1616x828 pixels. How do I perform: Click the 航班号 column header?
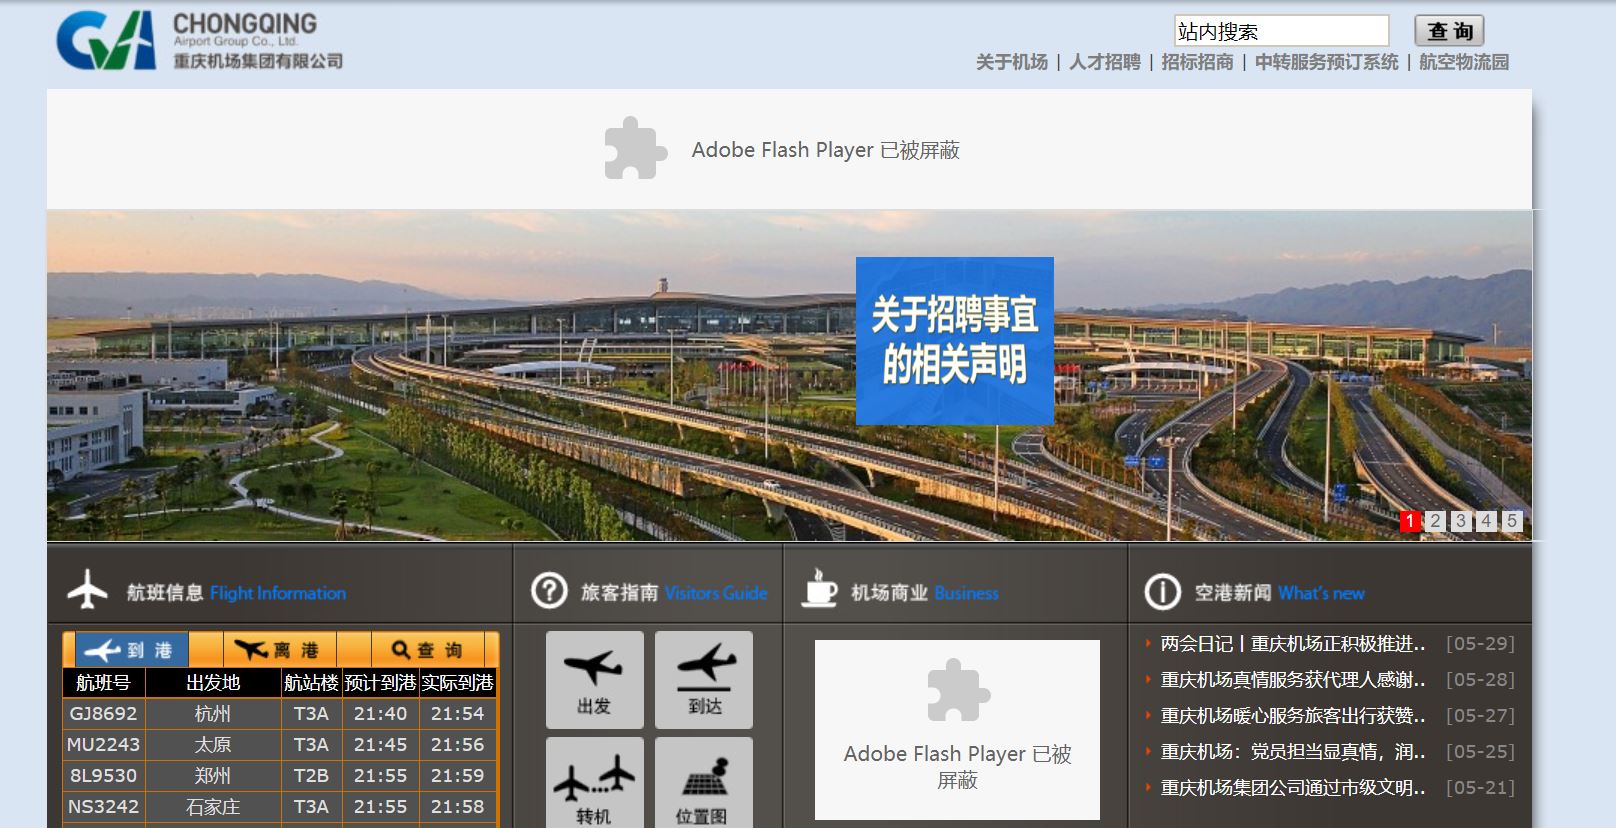tap(104, 683)
